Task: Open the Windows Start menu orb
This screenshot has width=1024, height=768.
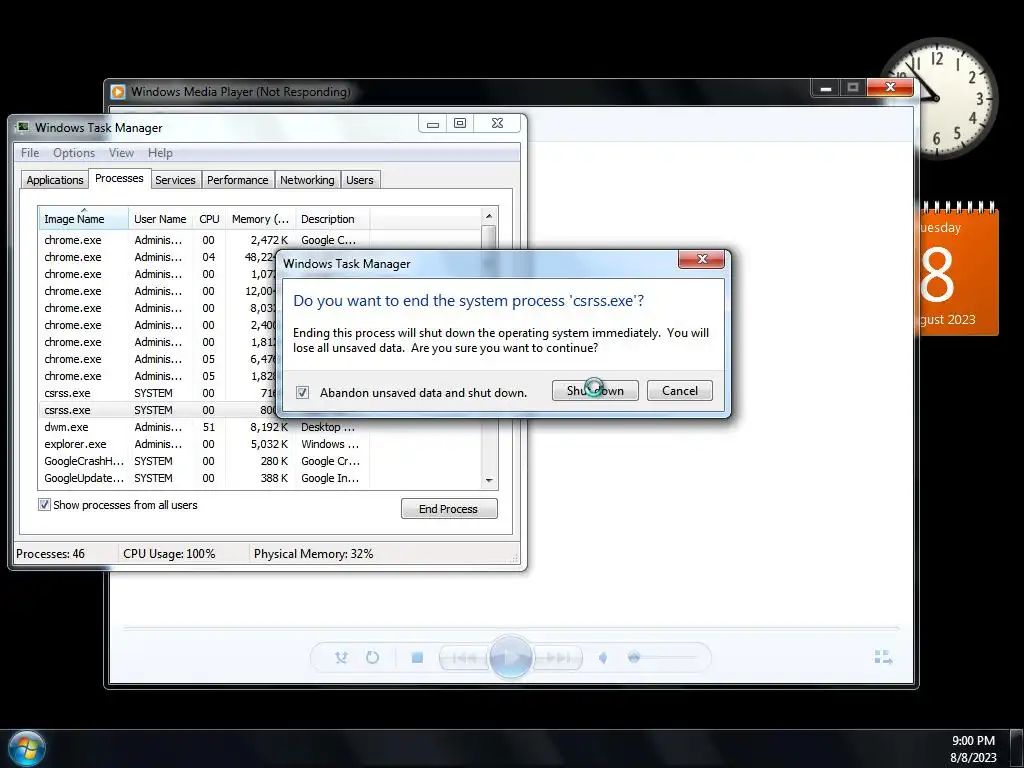Action: click(27, 748)
